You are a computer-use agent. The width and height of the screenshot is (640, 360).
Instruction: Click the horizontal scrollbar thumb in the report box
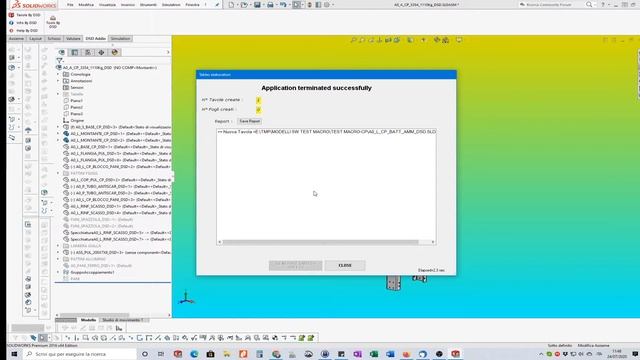(320, 242)
